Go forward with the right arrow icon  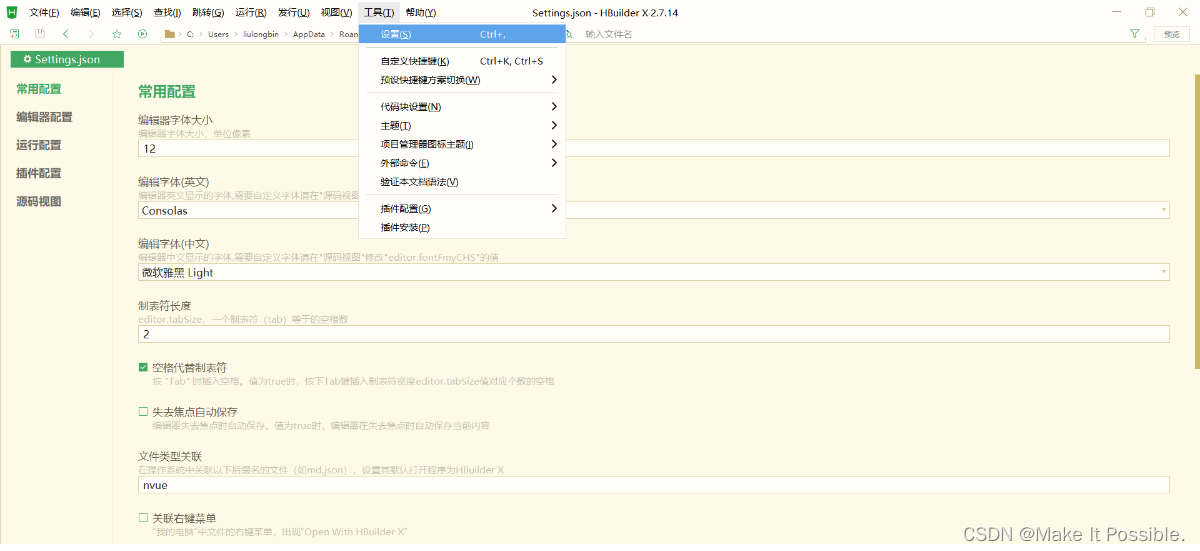pyautogui.click(x=91, y=34)
